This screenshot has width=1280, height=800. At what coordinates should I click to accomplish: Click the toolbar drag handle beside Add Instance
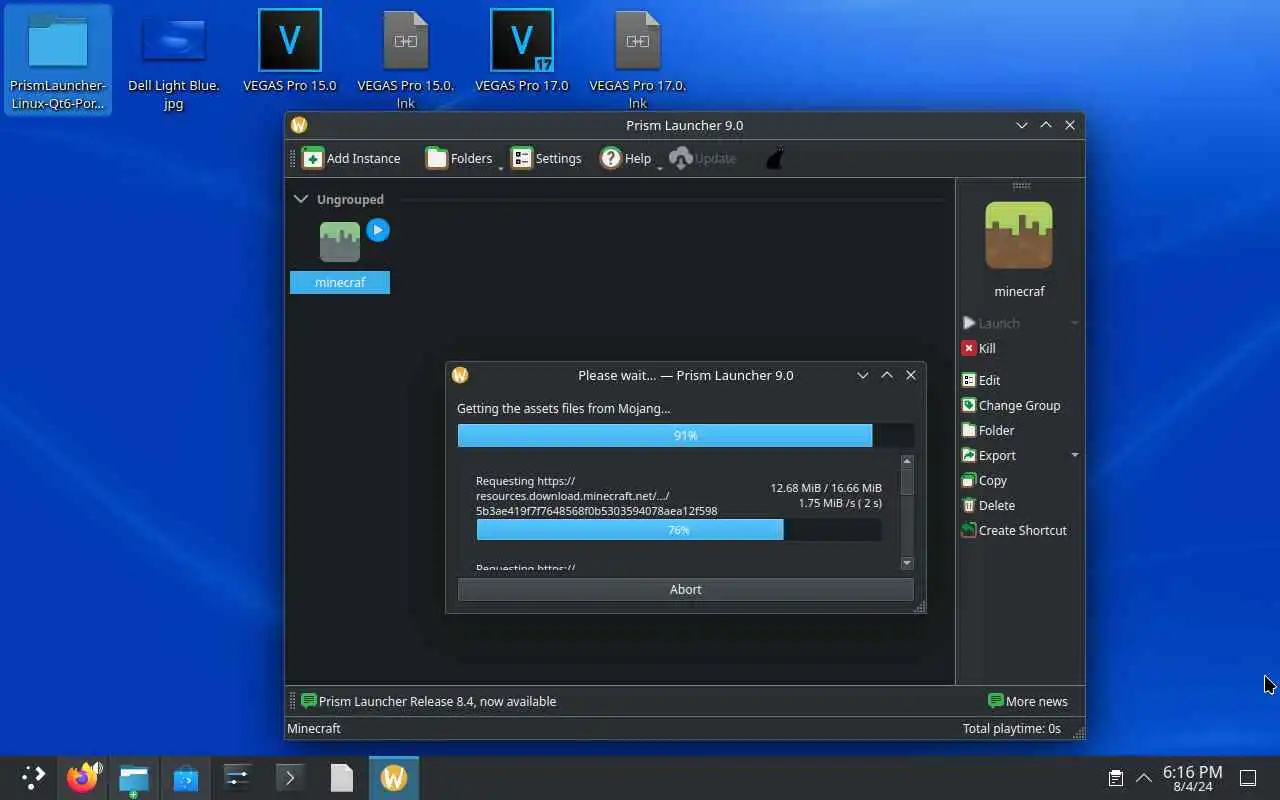pyautogui.click(x=293, y=158)
